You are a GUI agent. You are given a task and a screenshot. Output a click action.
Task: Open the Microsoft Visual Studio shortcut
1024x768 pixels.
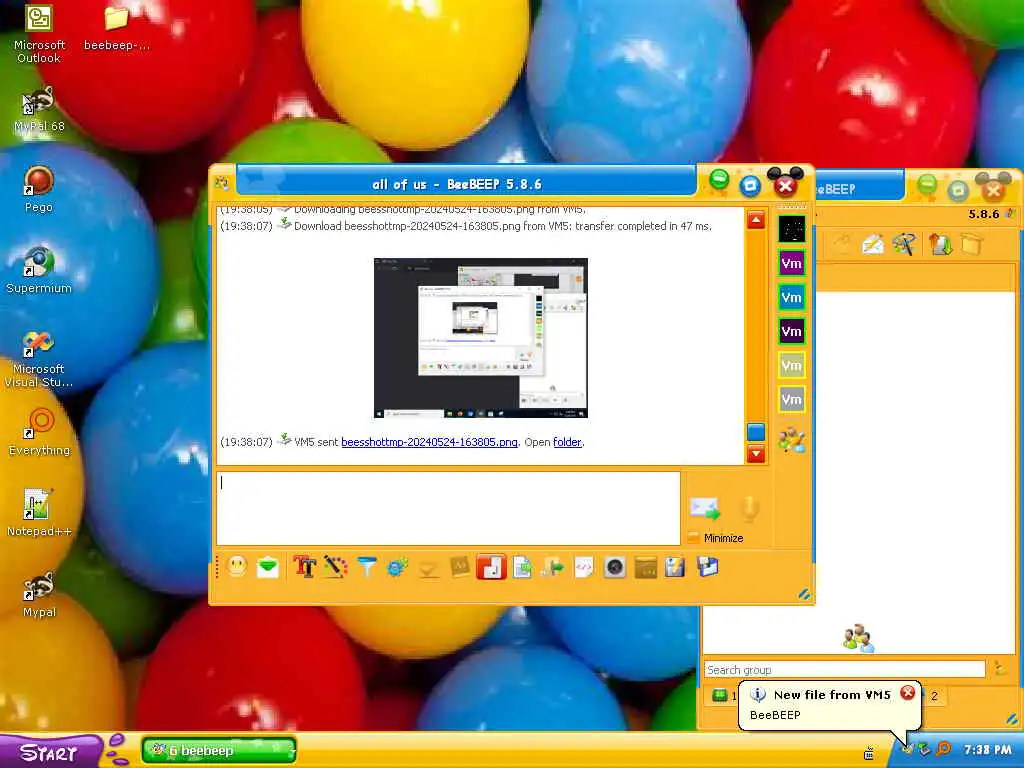(x=39, y=358)
